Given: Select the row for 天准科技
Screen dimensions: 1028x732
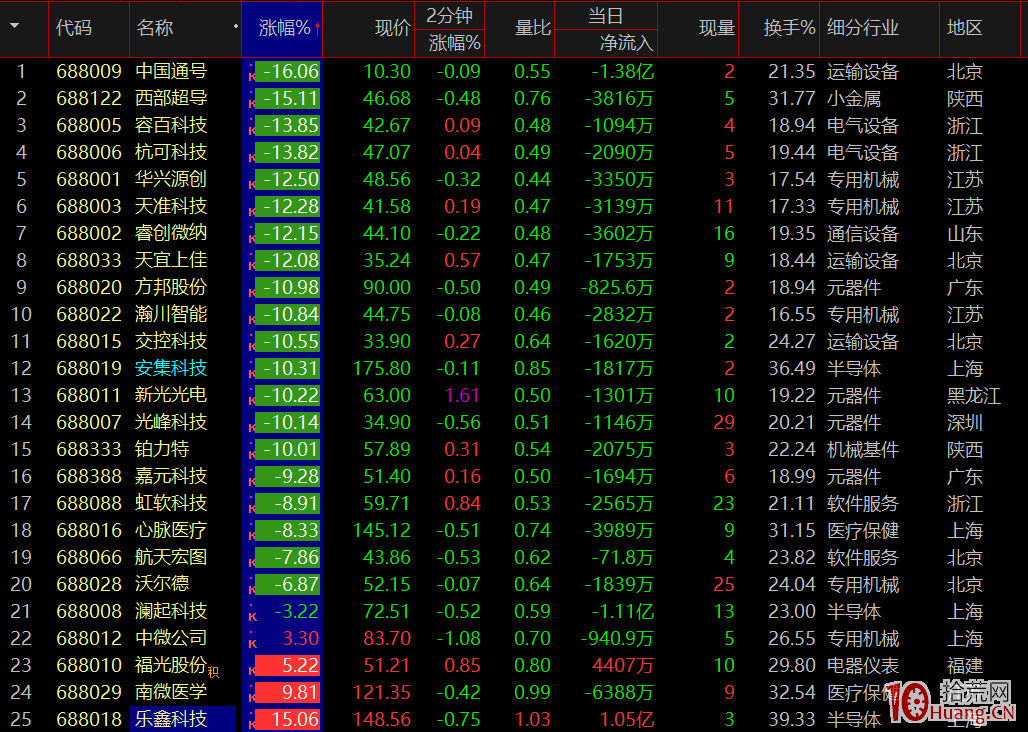Looking at the screenshot, I should pyautogui.click(x=170, y=206).
